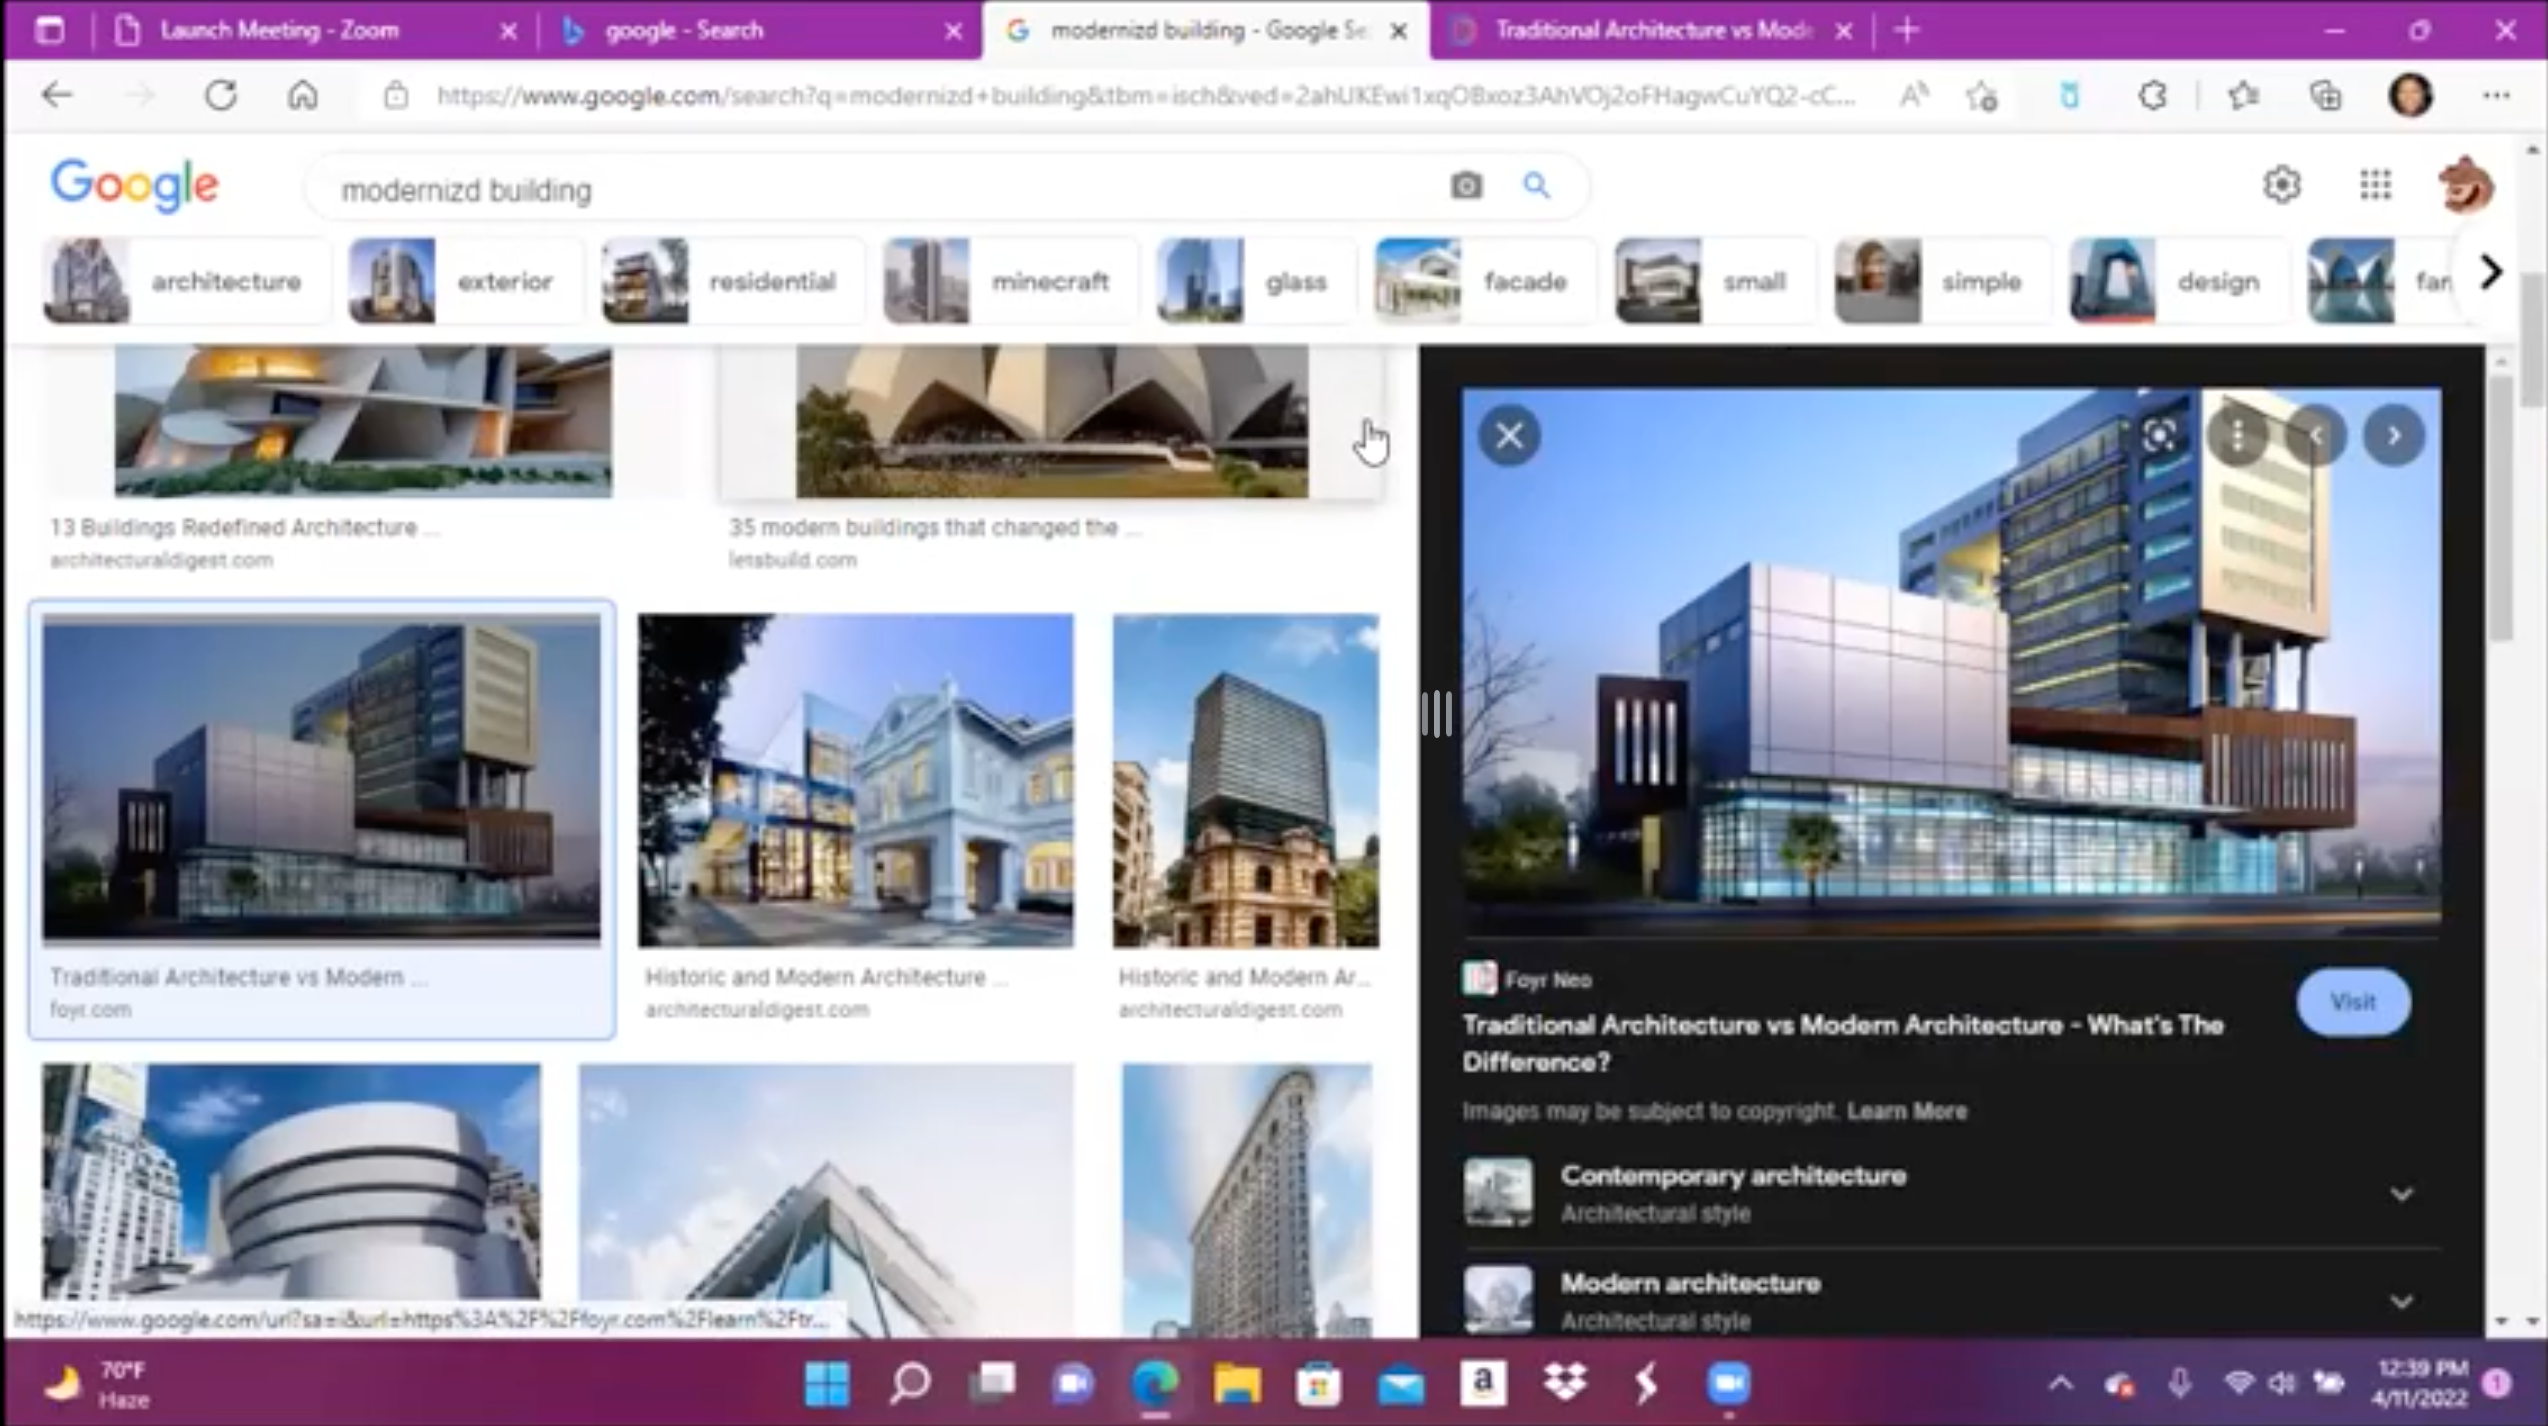Screen dimensions: 2548x1426
Task: Open Flatiron building thumbnail
Action: pyautogui.click(x=1246, y=1198)
